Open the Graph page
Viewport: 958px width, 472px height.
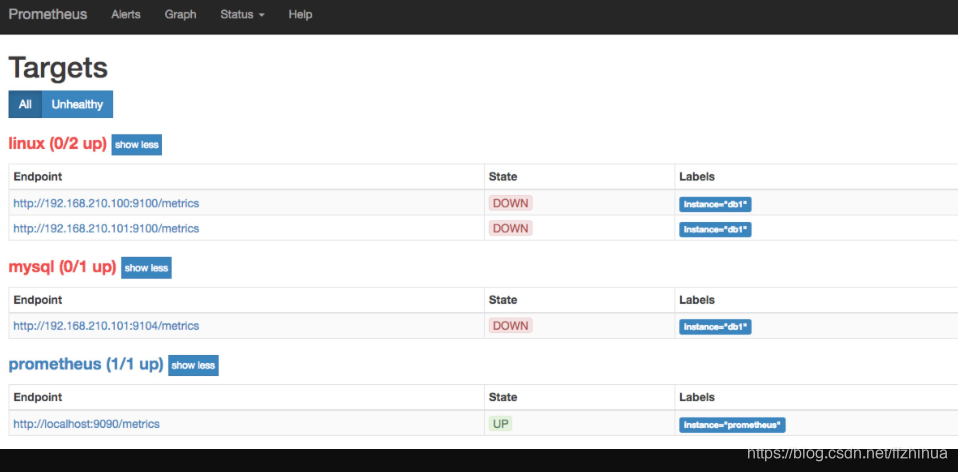tap(180, 14)
